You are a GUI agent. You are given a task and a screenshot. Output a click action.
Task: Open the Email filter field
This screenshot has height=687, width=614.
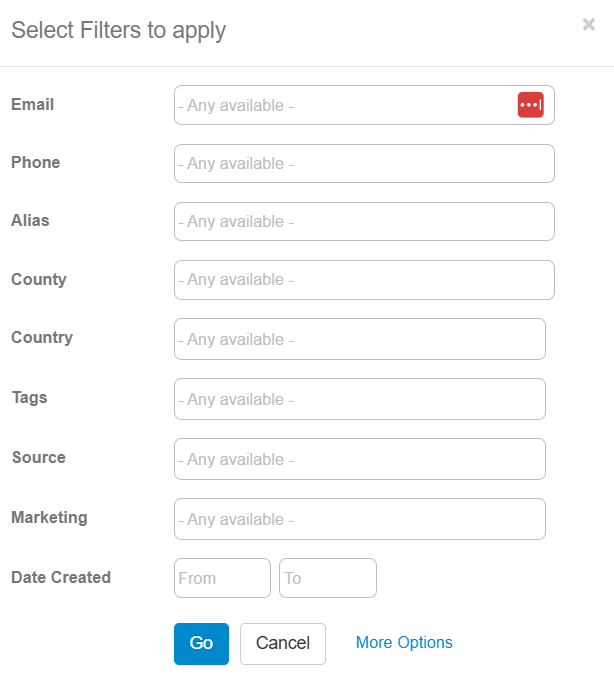coord(364,105)
